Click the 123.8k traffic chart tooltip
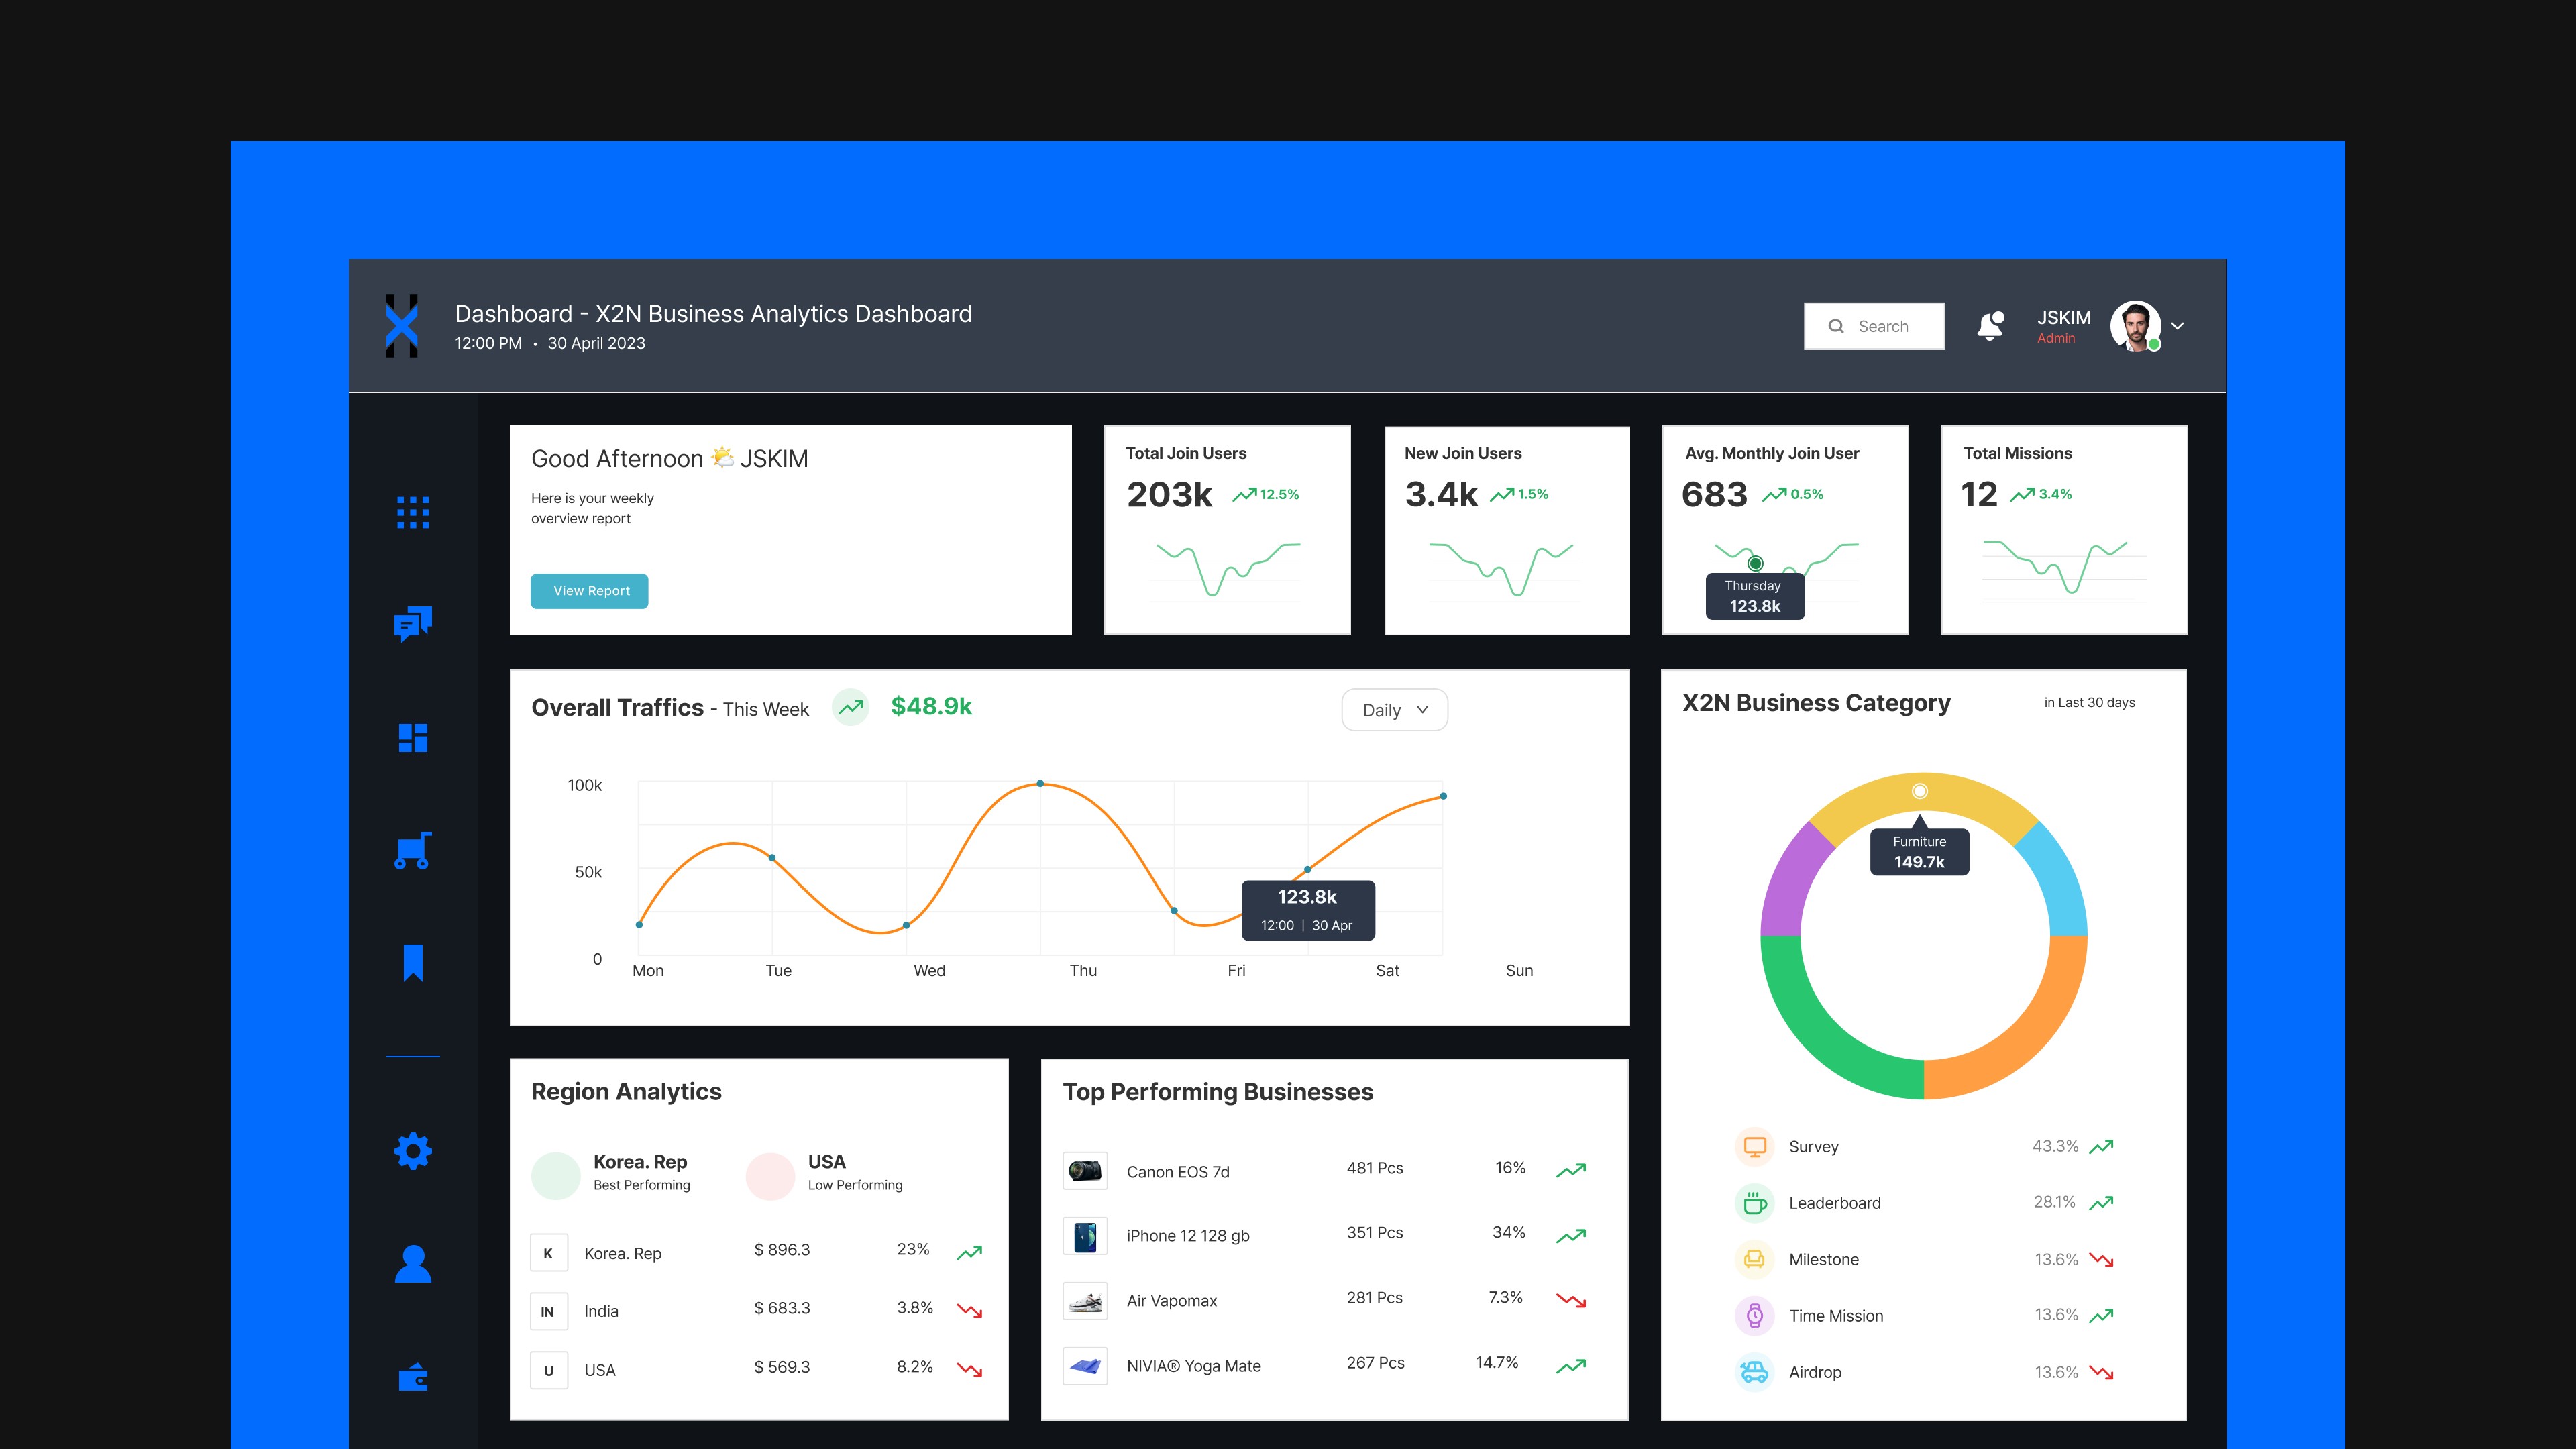2576x1449 pixels. click(x=1308, y=910)
